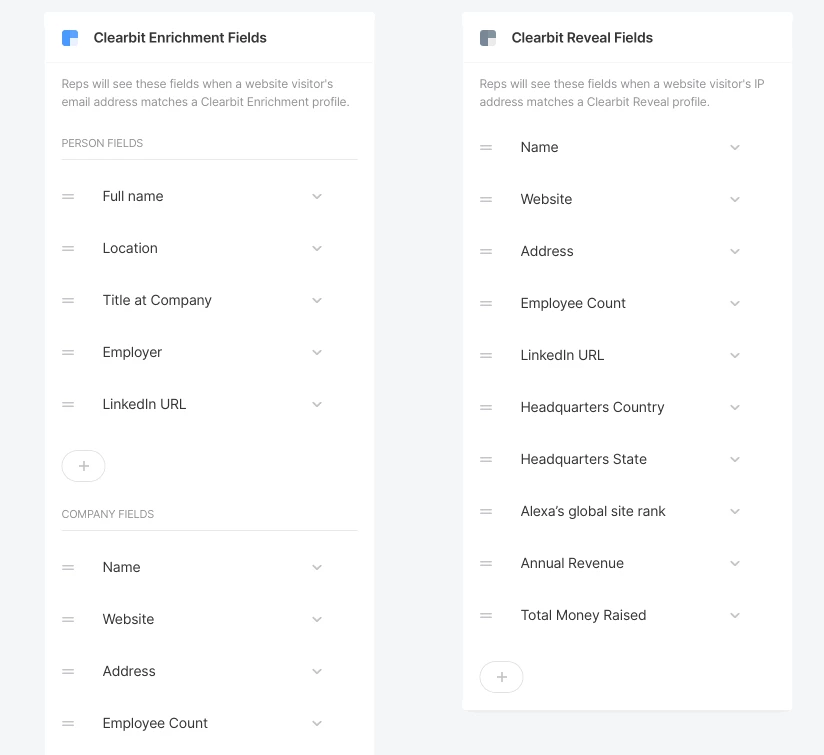This screenshot has height=755, width=824.
Task: Open the company Name field dropdown
Action: (x=317, y=567)
